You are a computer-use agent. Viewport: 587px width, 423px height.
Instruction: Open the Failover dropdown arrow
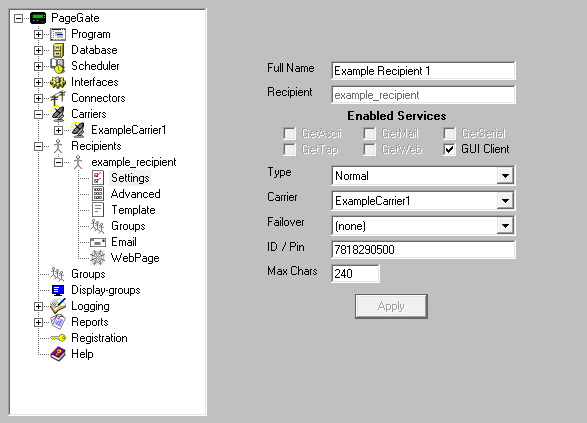505,225
